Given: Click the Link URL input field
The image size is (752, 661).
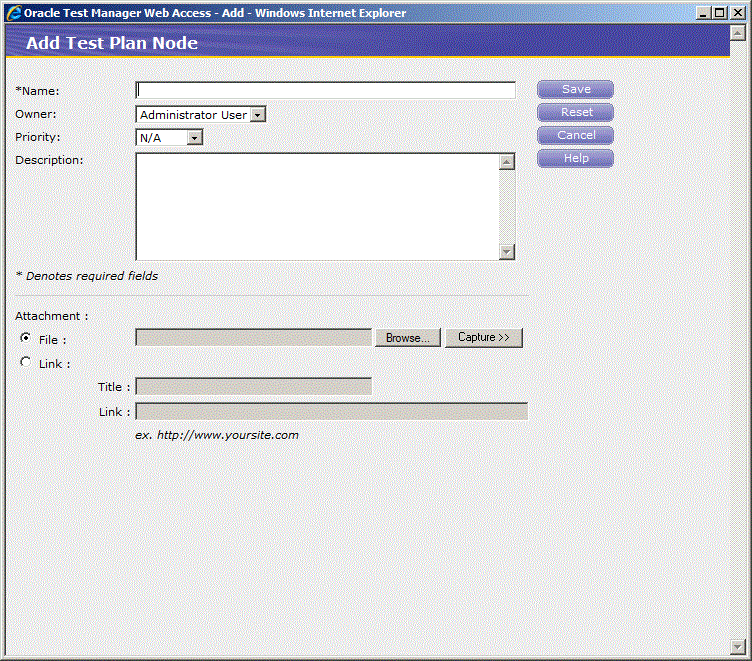Looking at the screenshot, I should pyautogui.click(x=331, y=412).
